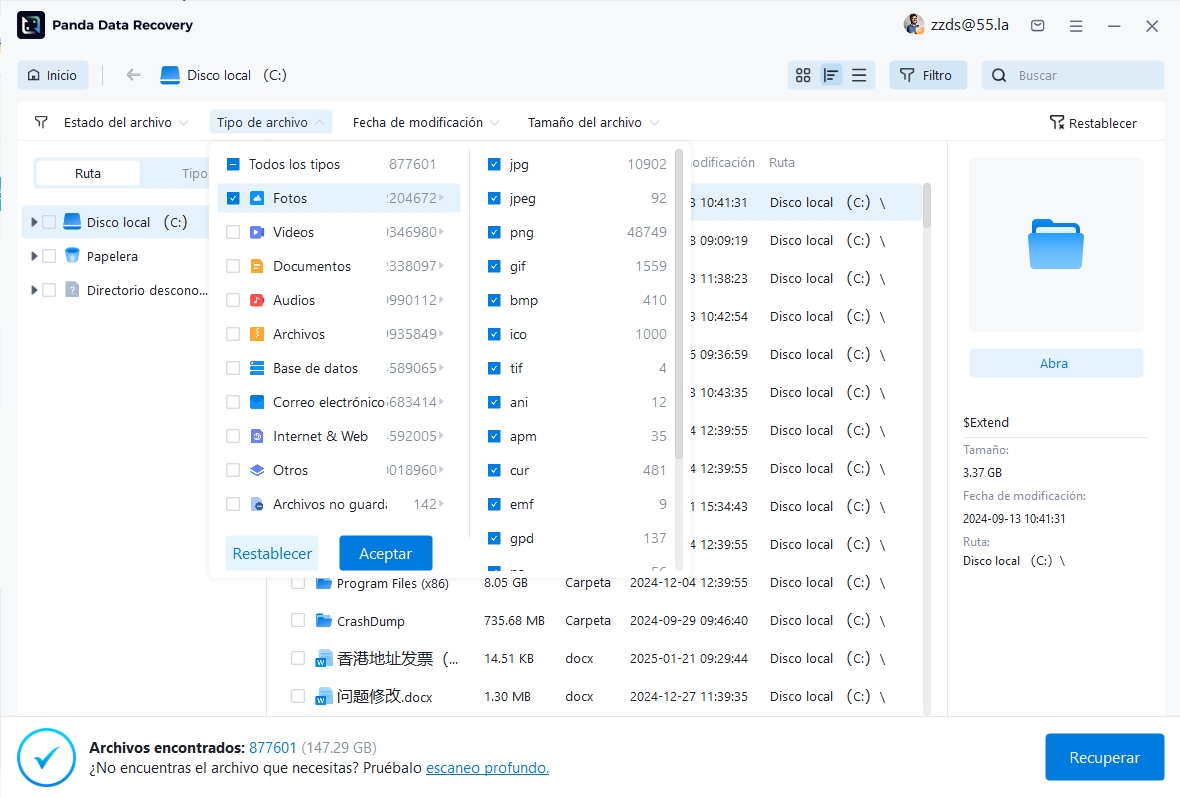Screen dimensions: 1180x798
Task: Open the hamburger main menu
Action: click(1076, 26)
